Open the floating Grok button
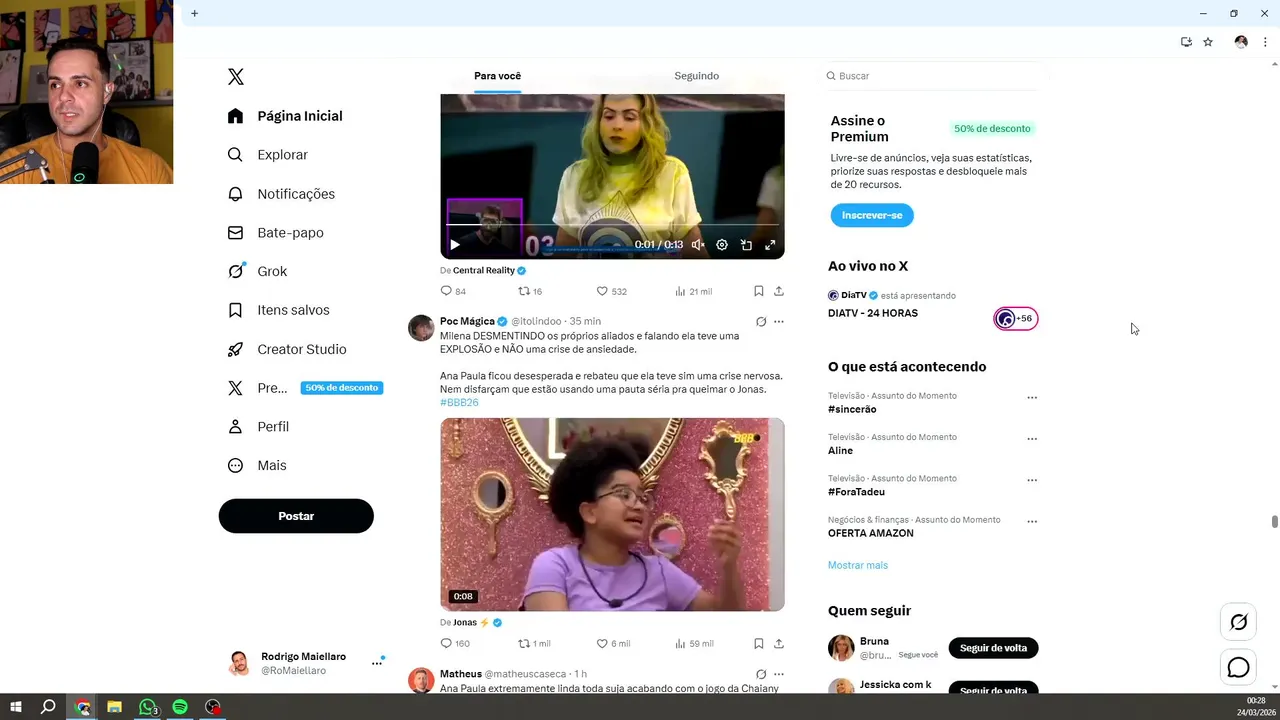The width and height of the screenshot is (1280, 720). [1239, 622]
